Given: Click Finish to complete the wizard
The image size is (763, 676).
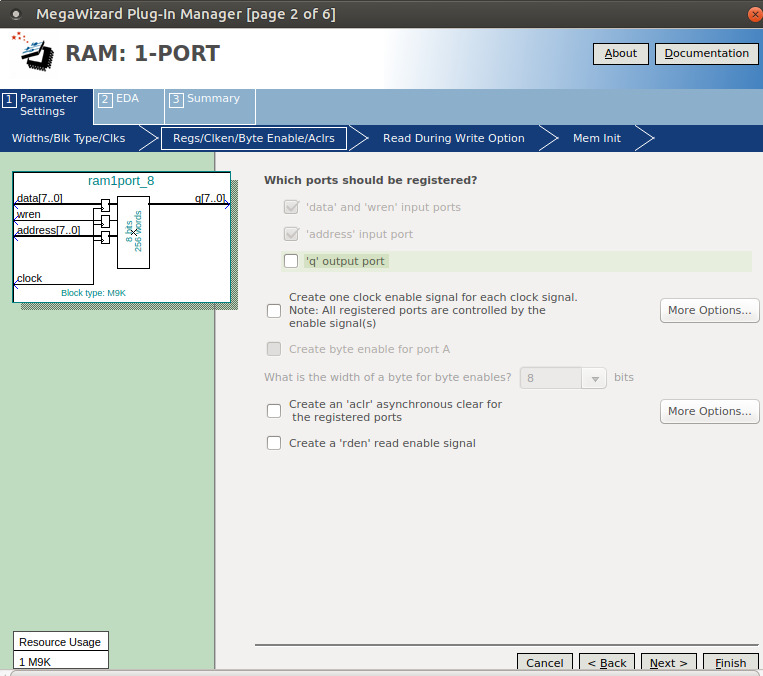Looking at the screenshot, I should (730, 663).
